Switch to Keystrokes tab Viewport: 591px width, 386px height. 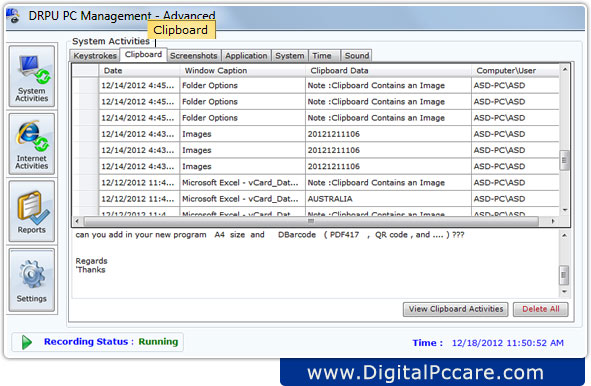[95, 56]
